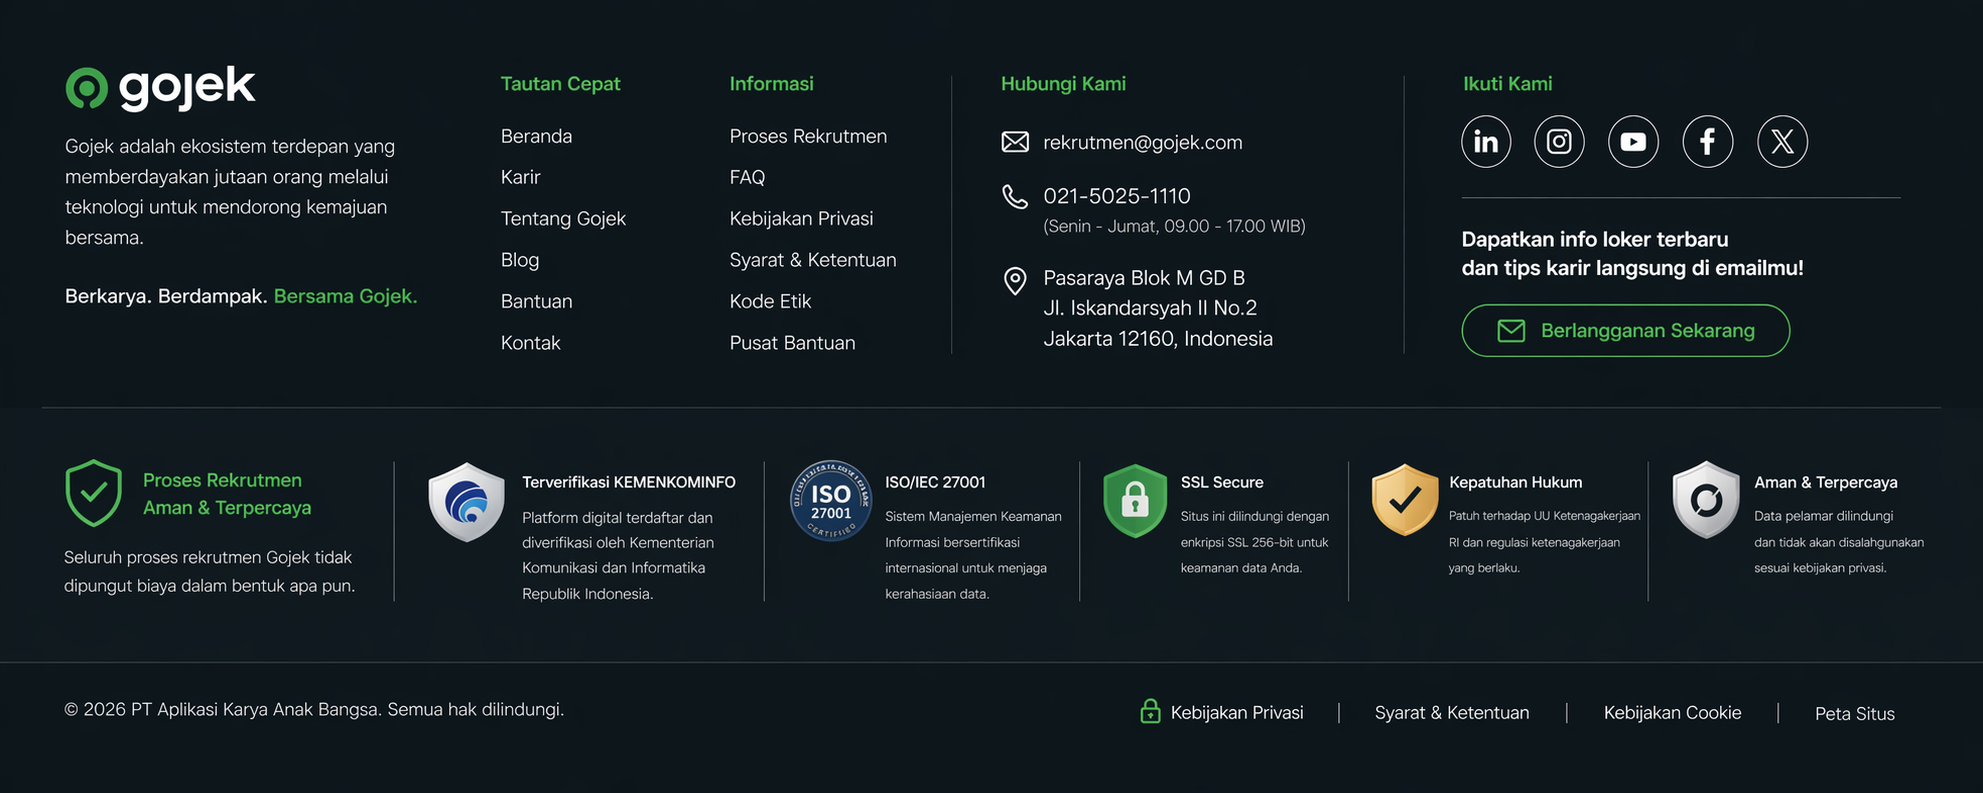Open the Facebook page icon
The height and width of the screenshot is (793, 1983).
(x=1707, y=142)
